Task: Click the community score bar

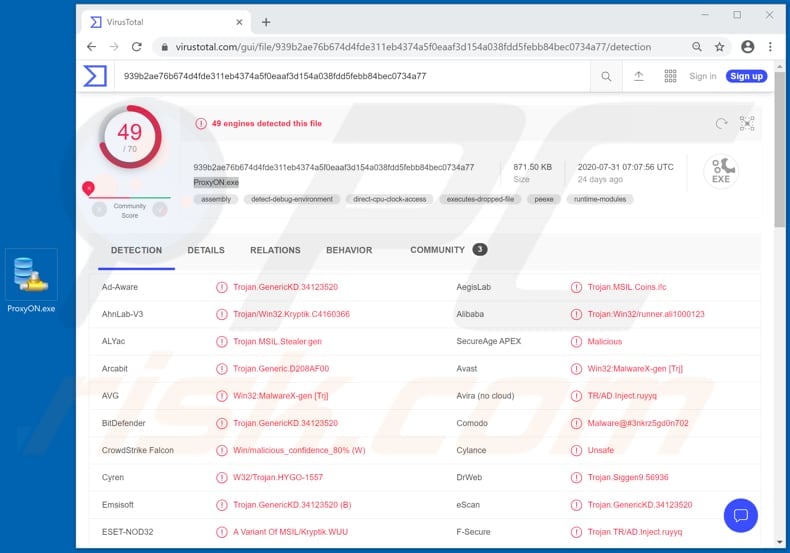Action: (x=130, y=197)
